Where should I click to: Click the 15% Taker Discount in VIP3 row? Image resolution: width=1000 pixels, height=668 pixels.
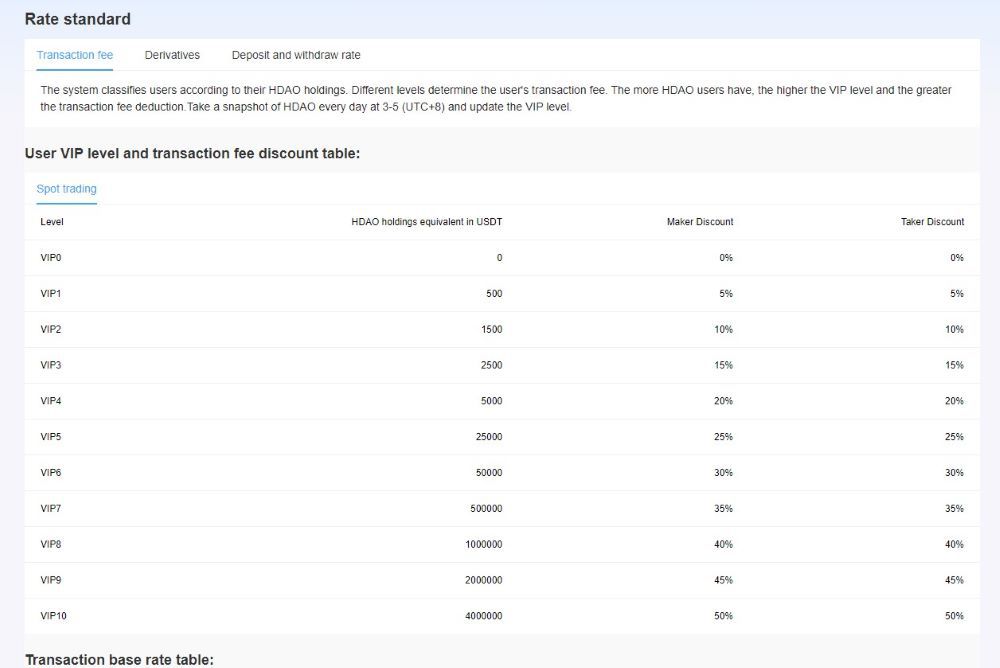pos(954,365)
